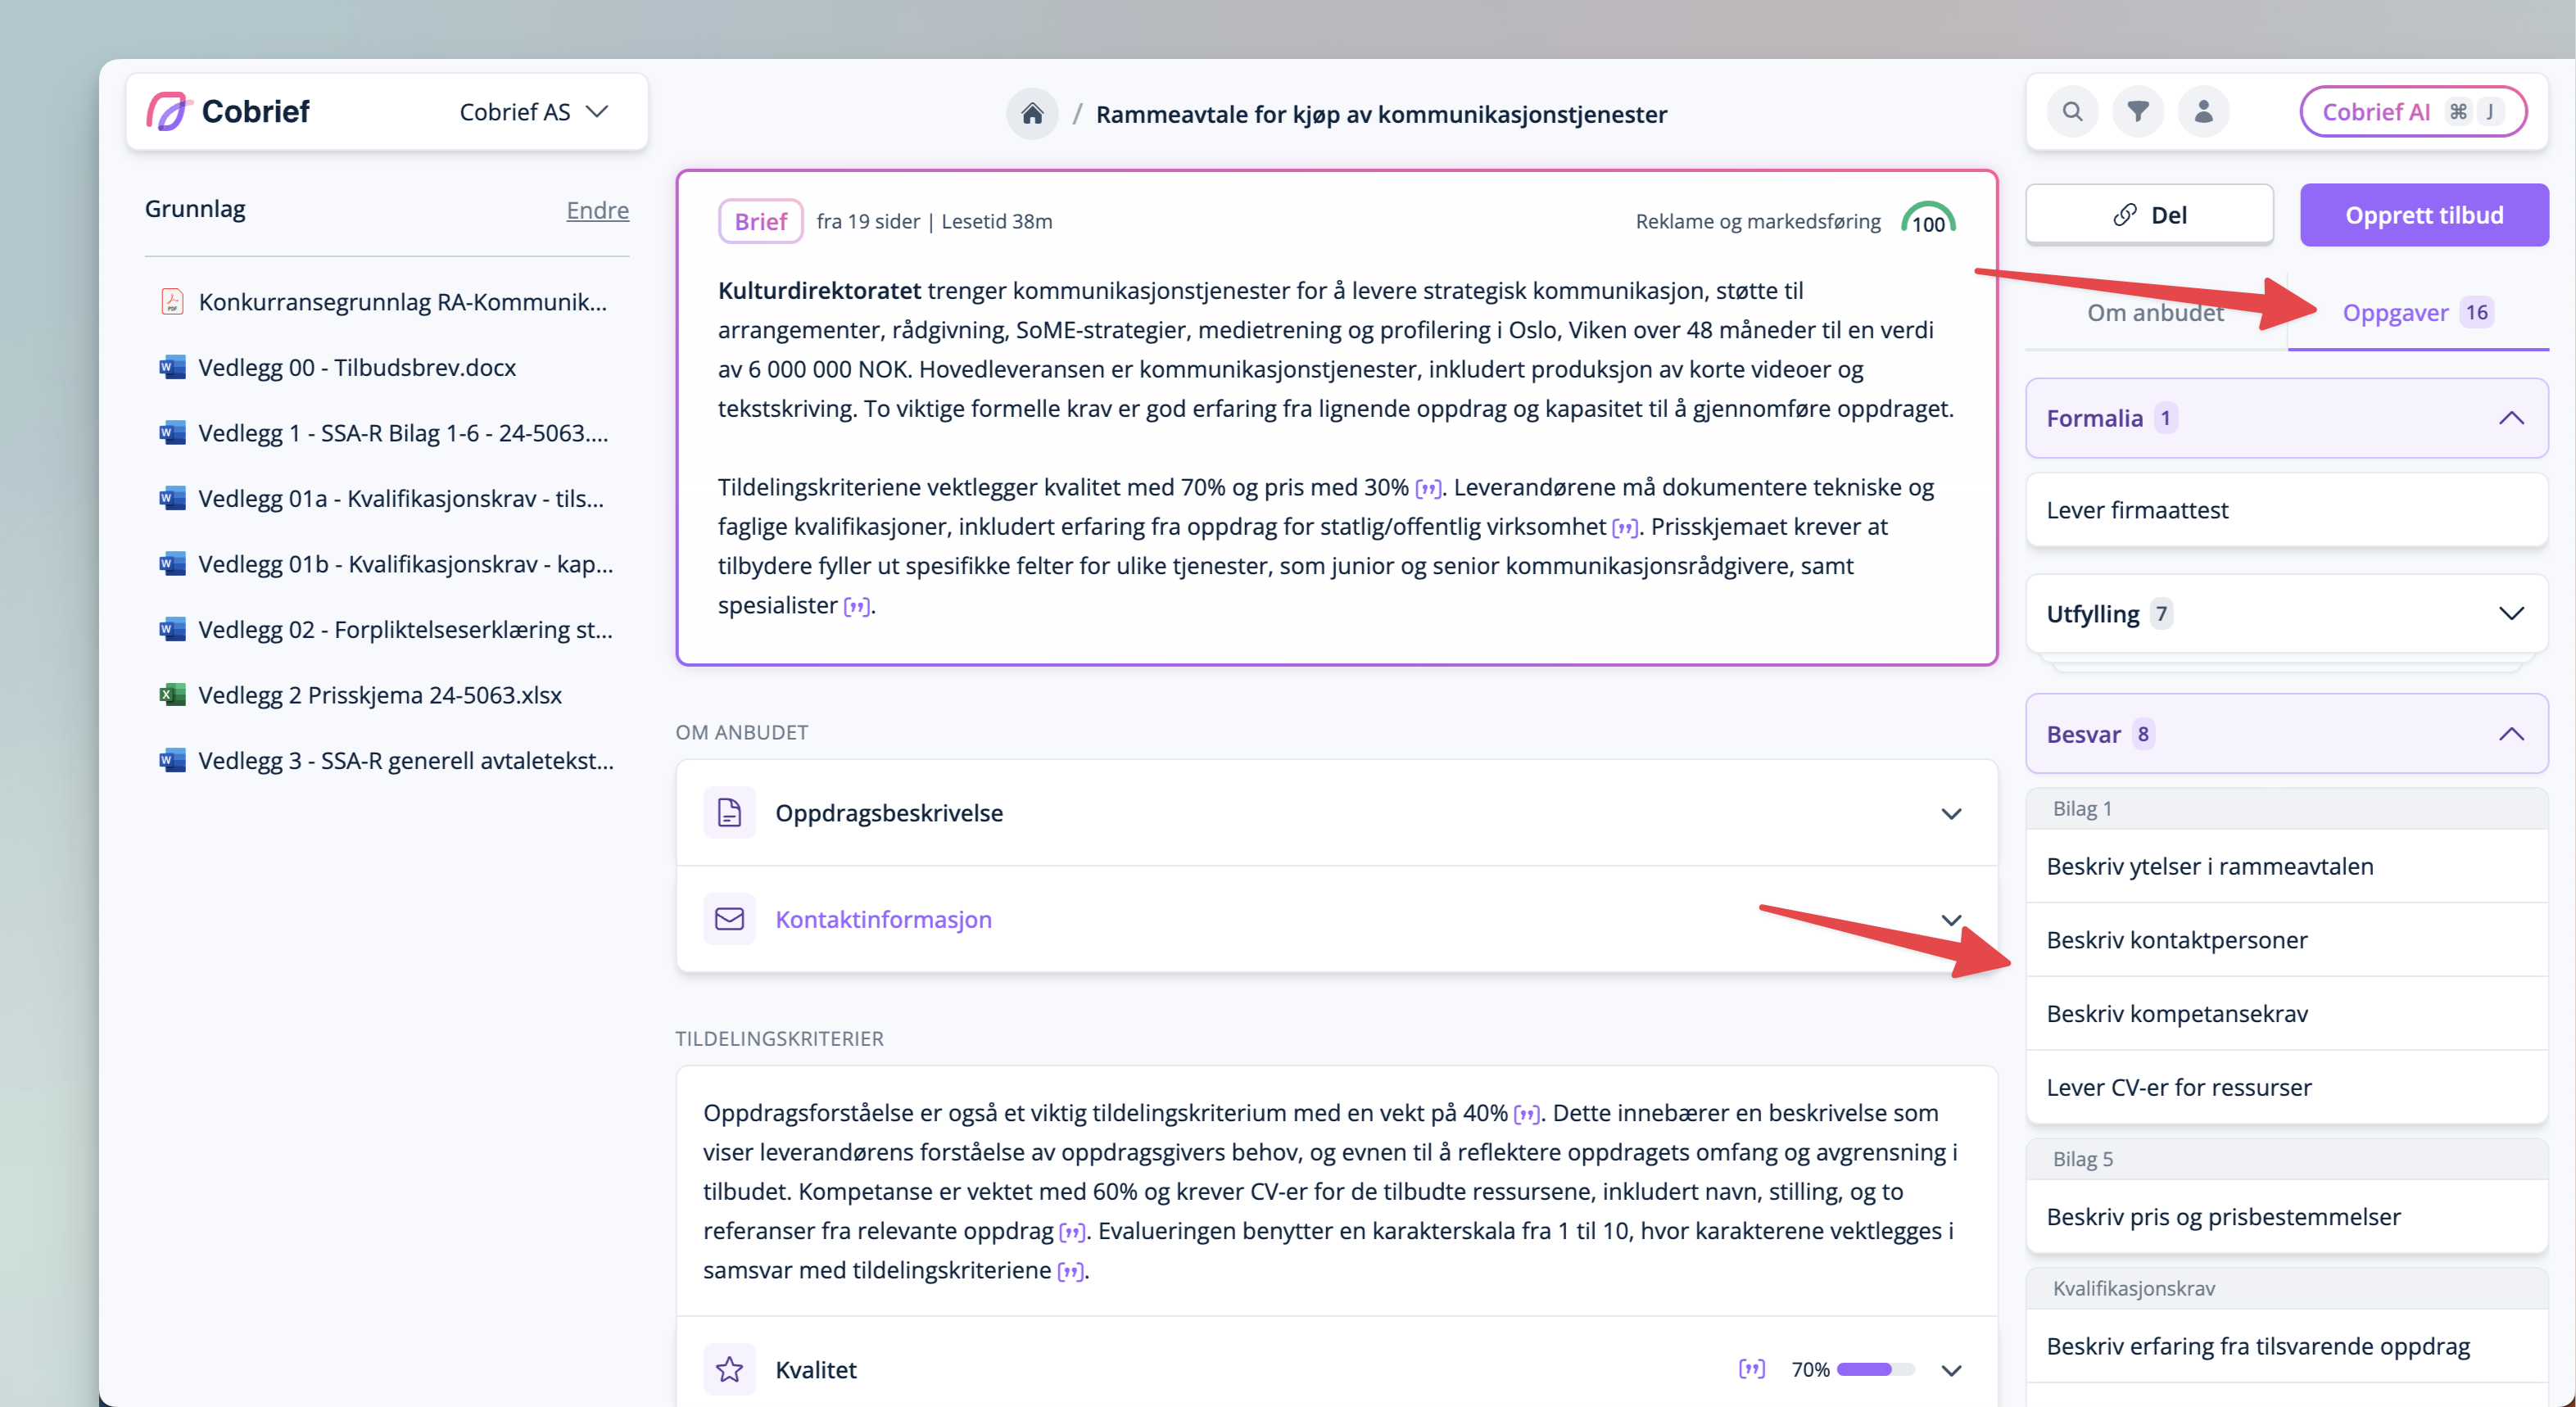Click the citation icon next to Kvalitet 70%
Screen dimensions: 2576x1407
(1751, 1369)
